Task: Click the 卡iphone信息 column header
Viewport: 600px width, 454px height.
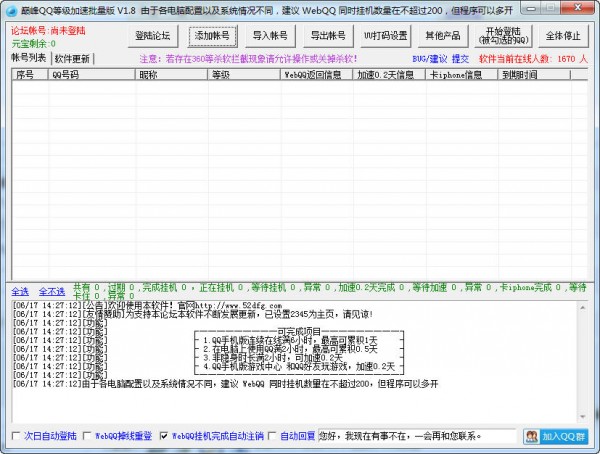Action: [x=461, y=75]
